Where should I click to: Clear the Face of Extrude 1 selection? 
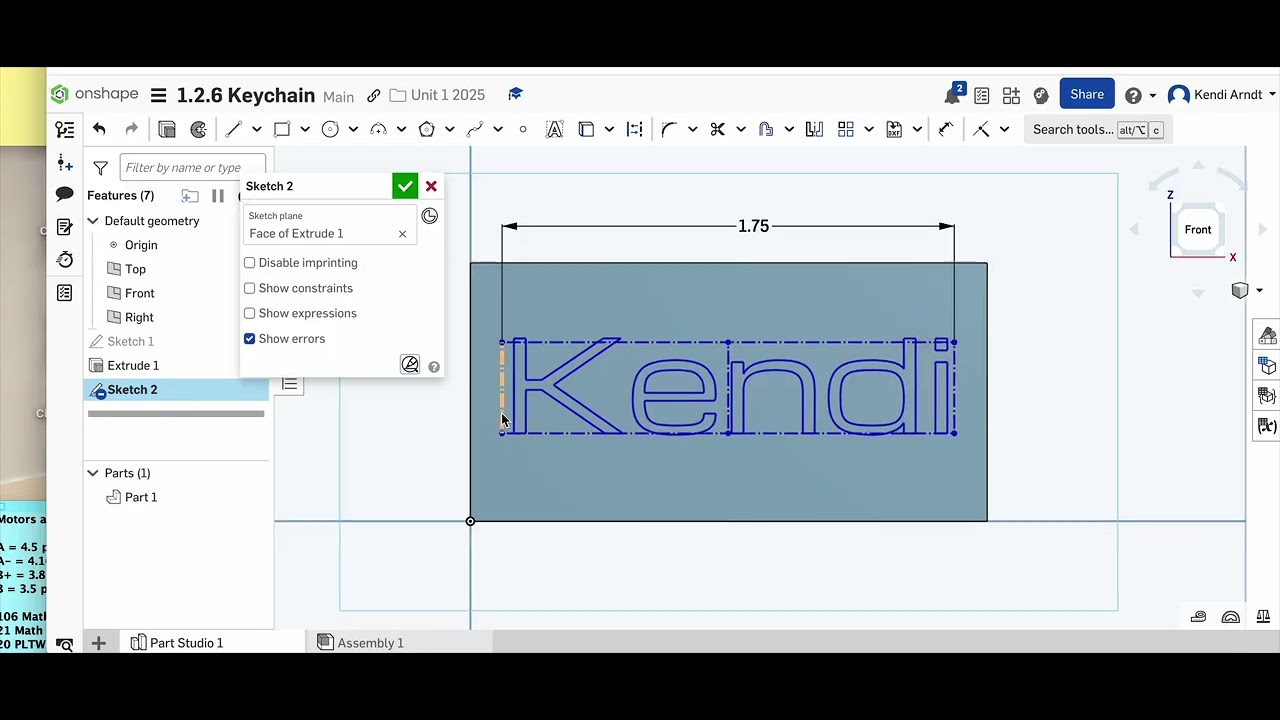(x=402, y=234)
